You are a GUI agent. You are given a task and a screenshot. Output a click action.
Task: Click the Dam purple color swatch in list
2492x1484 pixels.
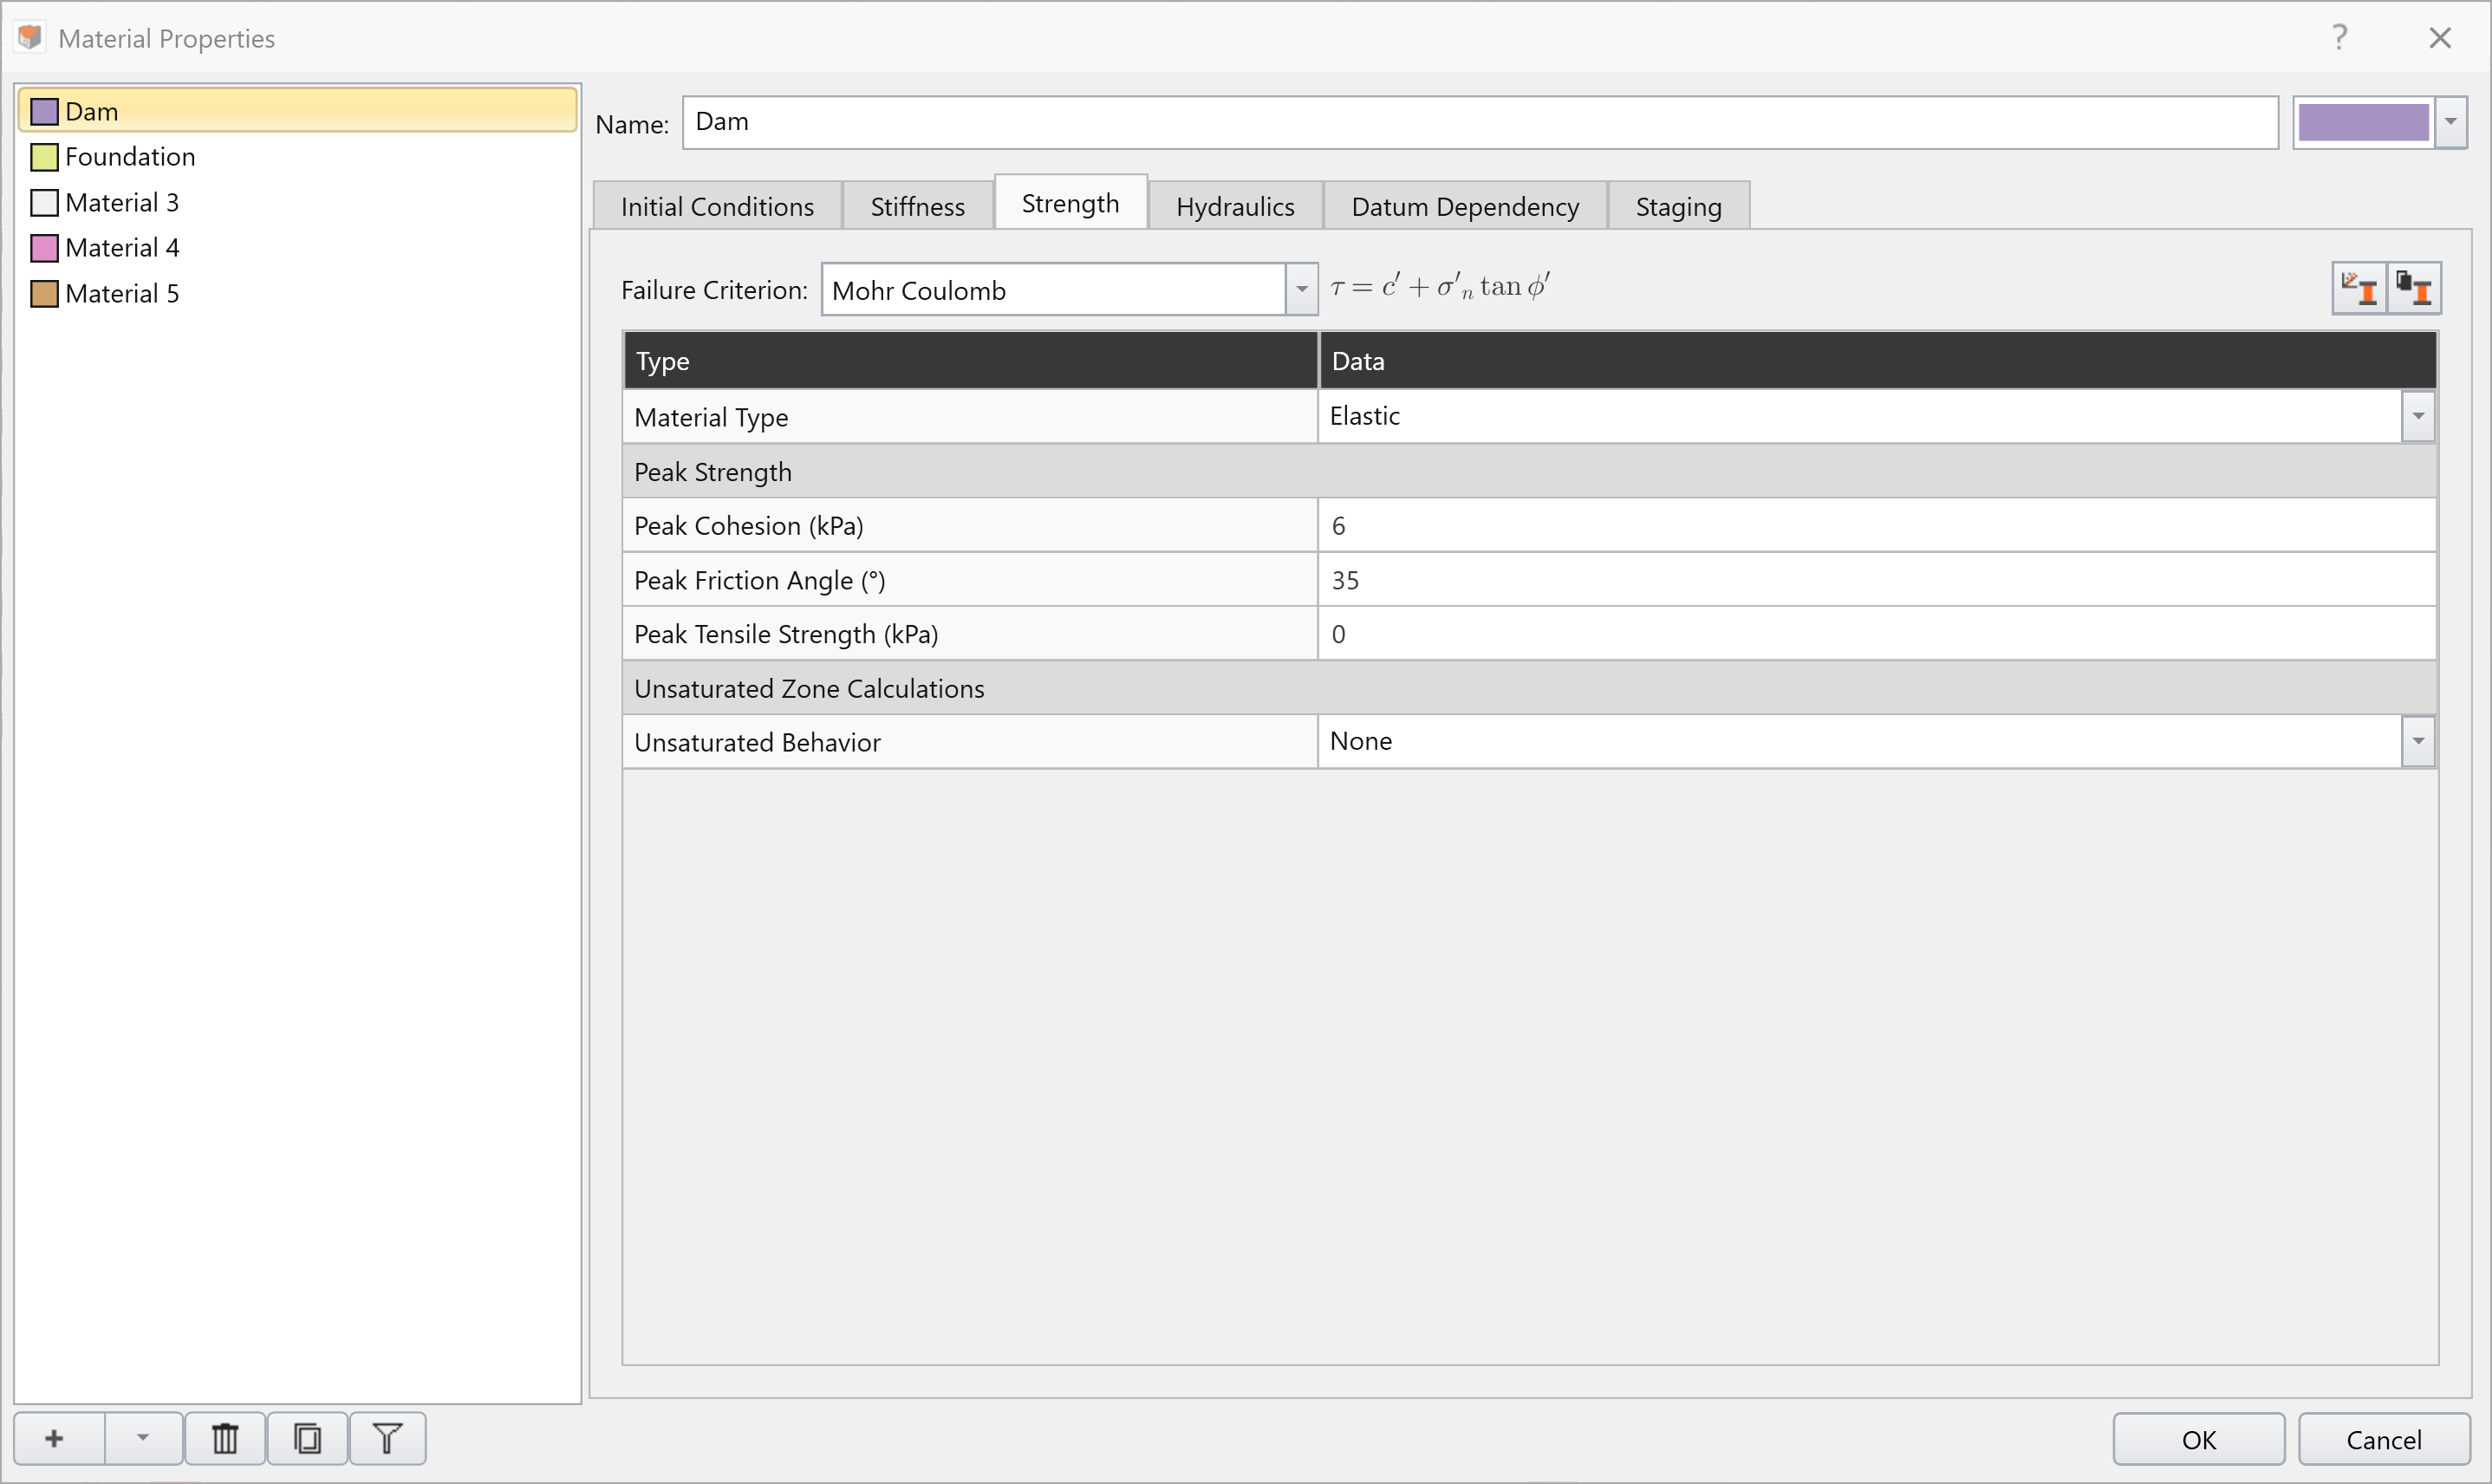[x=44, y=111]
